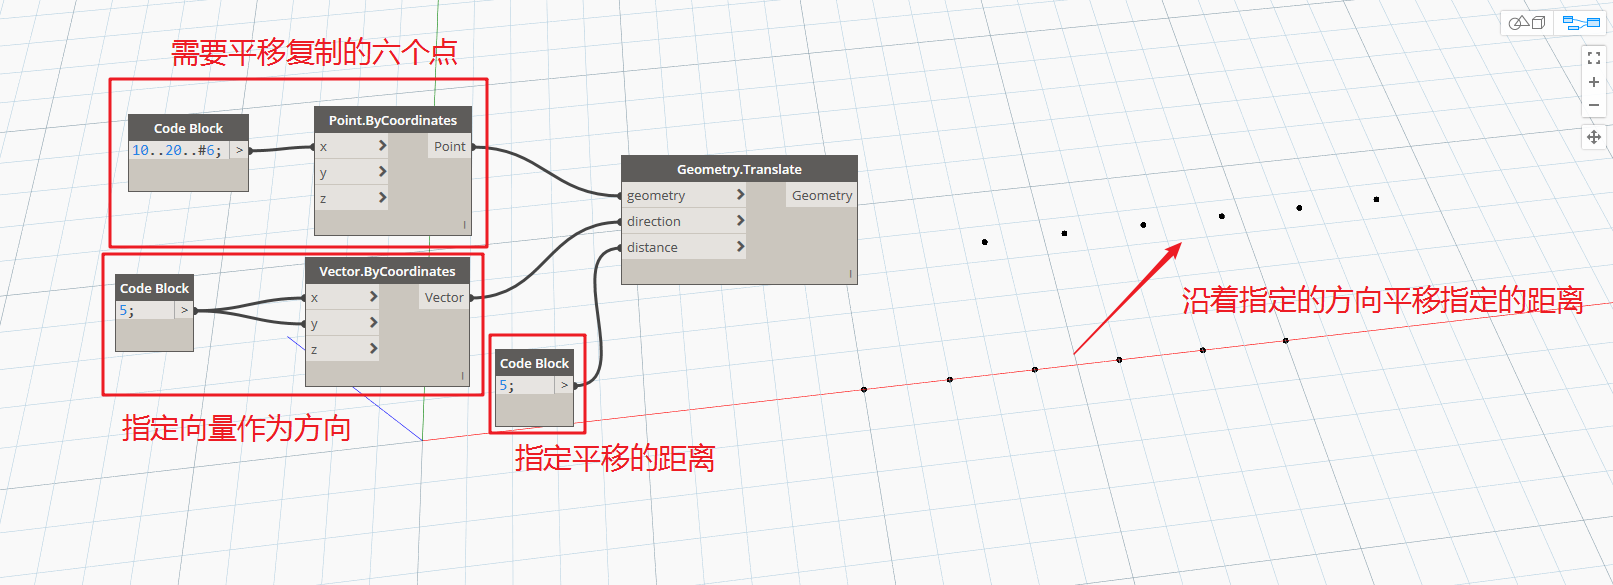Select title of Code Block with 10..20..#6

(x=188, y=128)
